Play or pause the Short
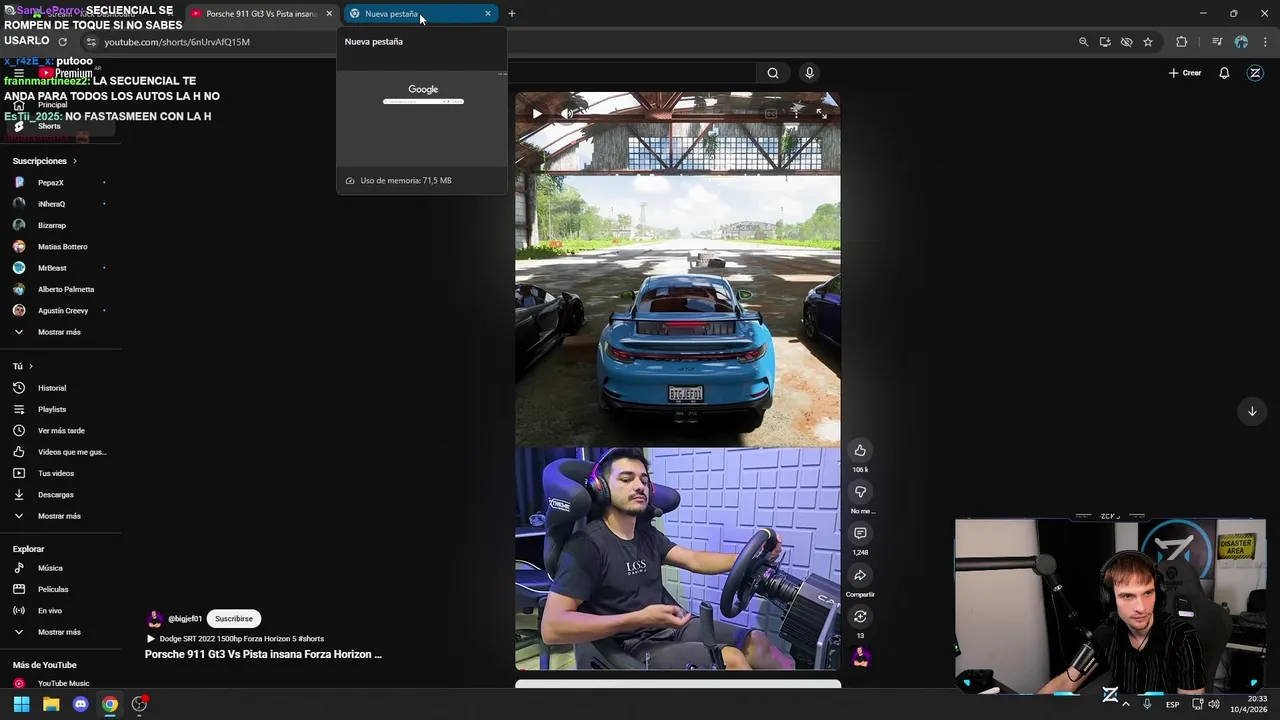1280x720 pixels. [x=537, y=114]
